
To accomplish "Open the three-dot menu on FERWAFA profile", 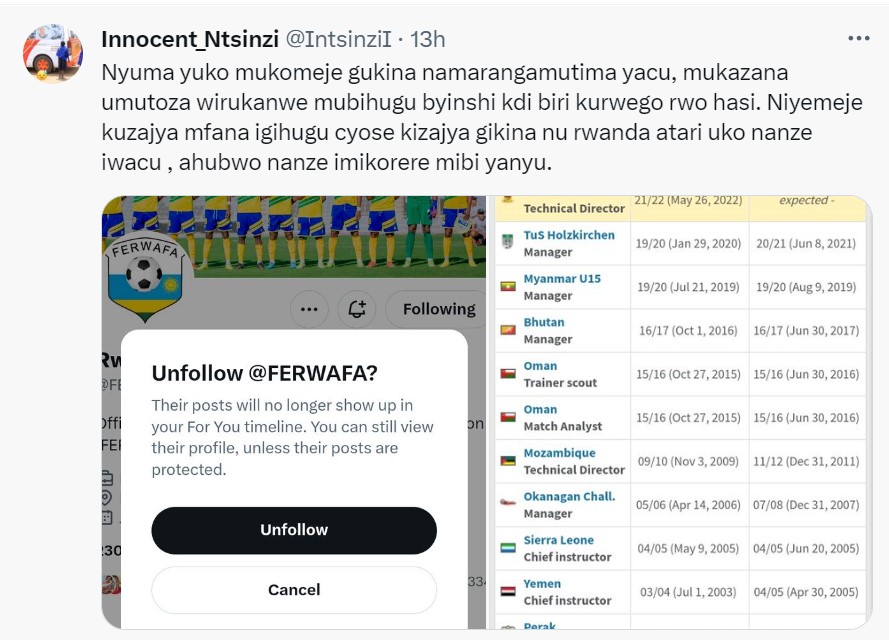I will (x=309, y=309).
